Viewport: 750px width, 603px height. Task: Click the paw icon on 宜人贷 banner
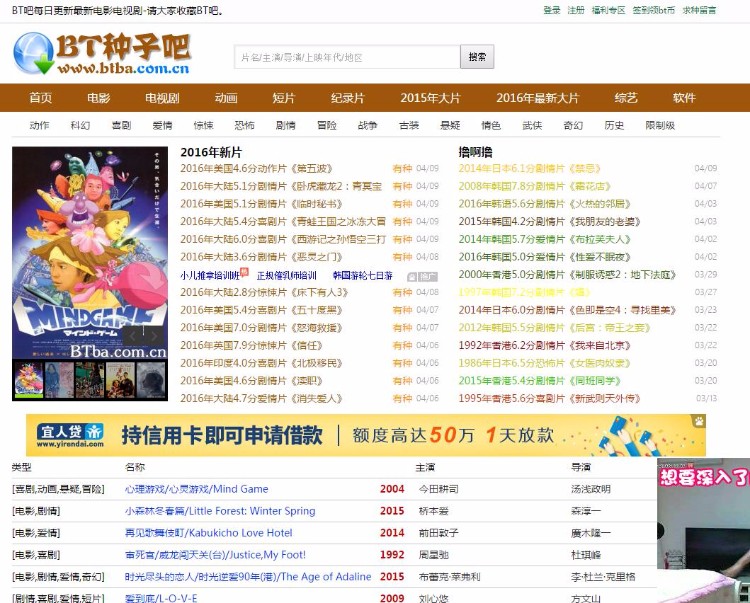pos(698,421)
